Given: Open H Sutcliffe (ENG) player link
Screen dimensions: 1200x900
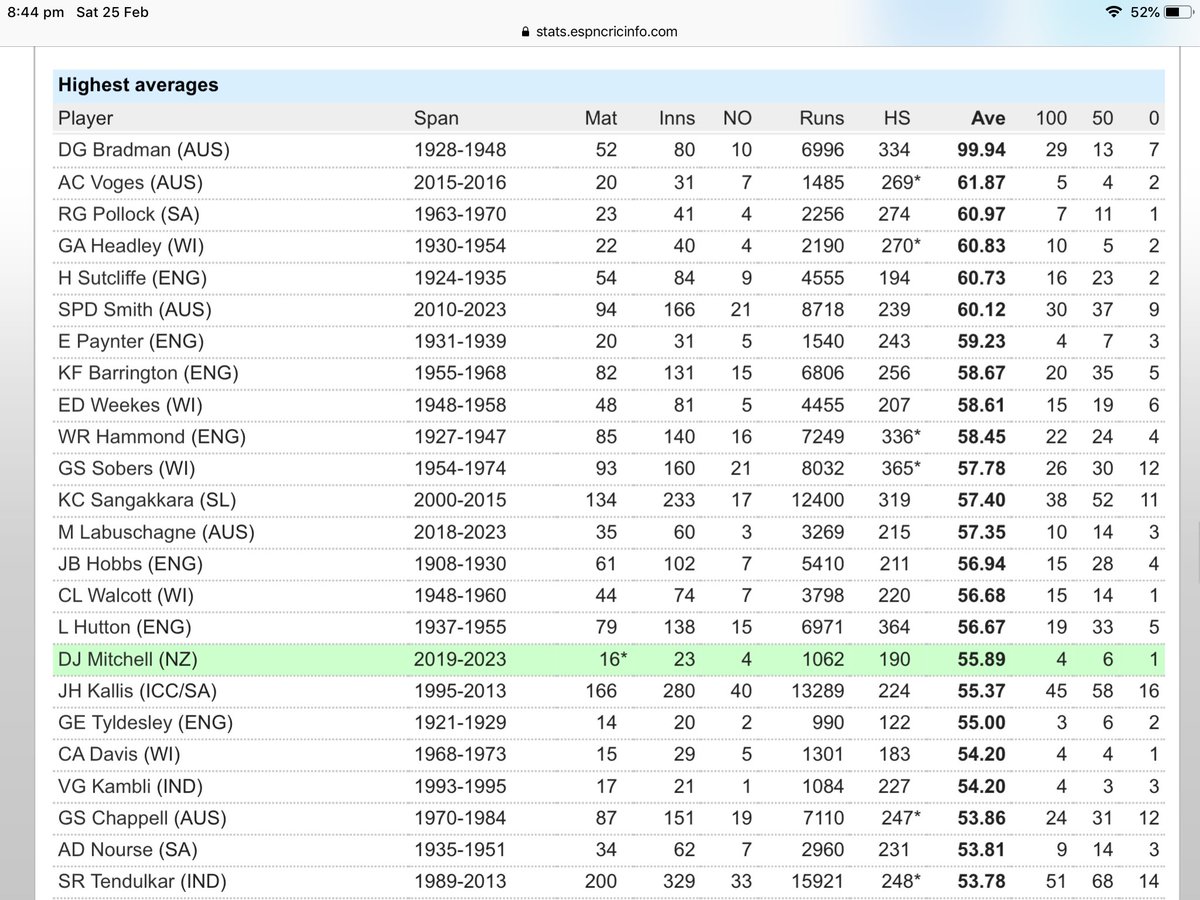Looking at the screenshot, I should click(x=132, y=277).
